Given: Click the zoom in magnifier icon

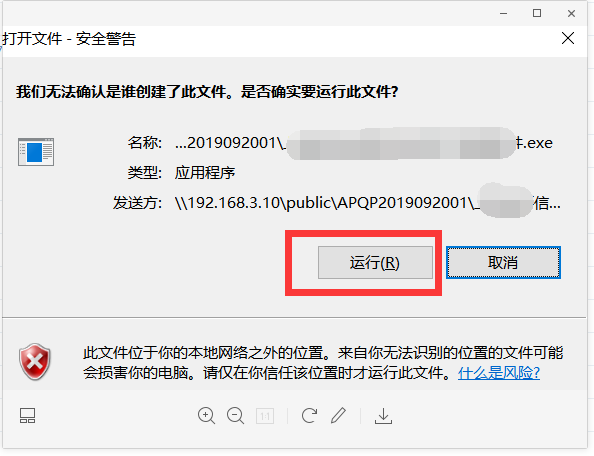Looking at the screenshot, I should (x=206, y=415).
